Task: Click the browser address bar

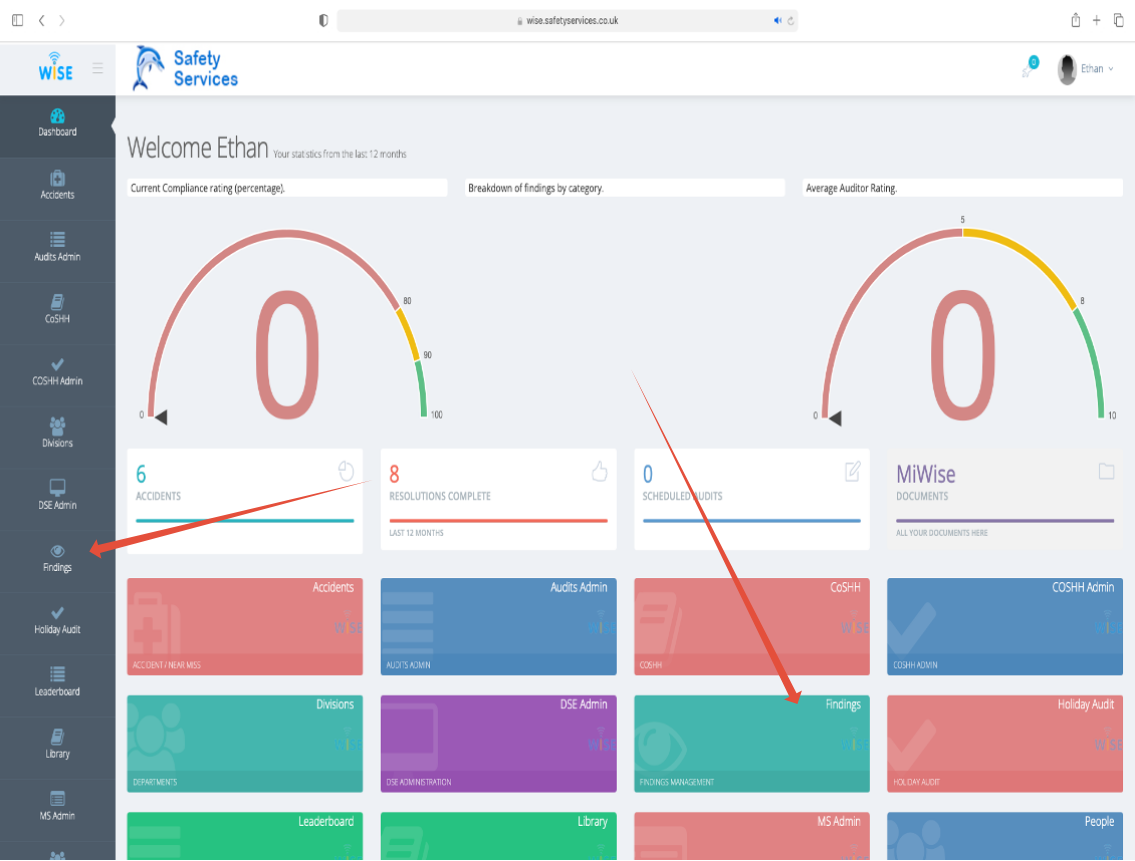Action: [x=567, y=20]
